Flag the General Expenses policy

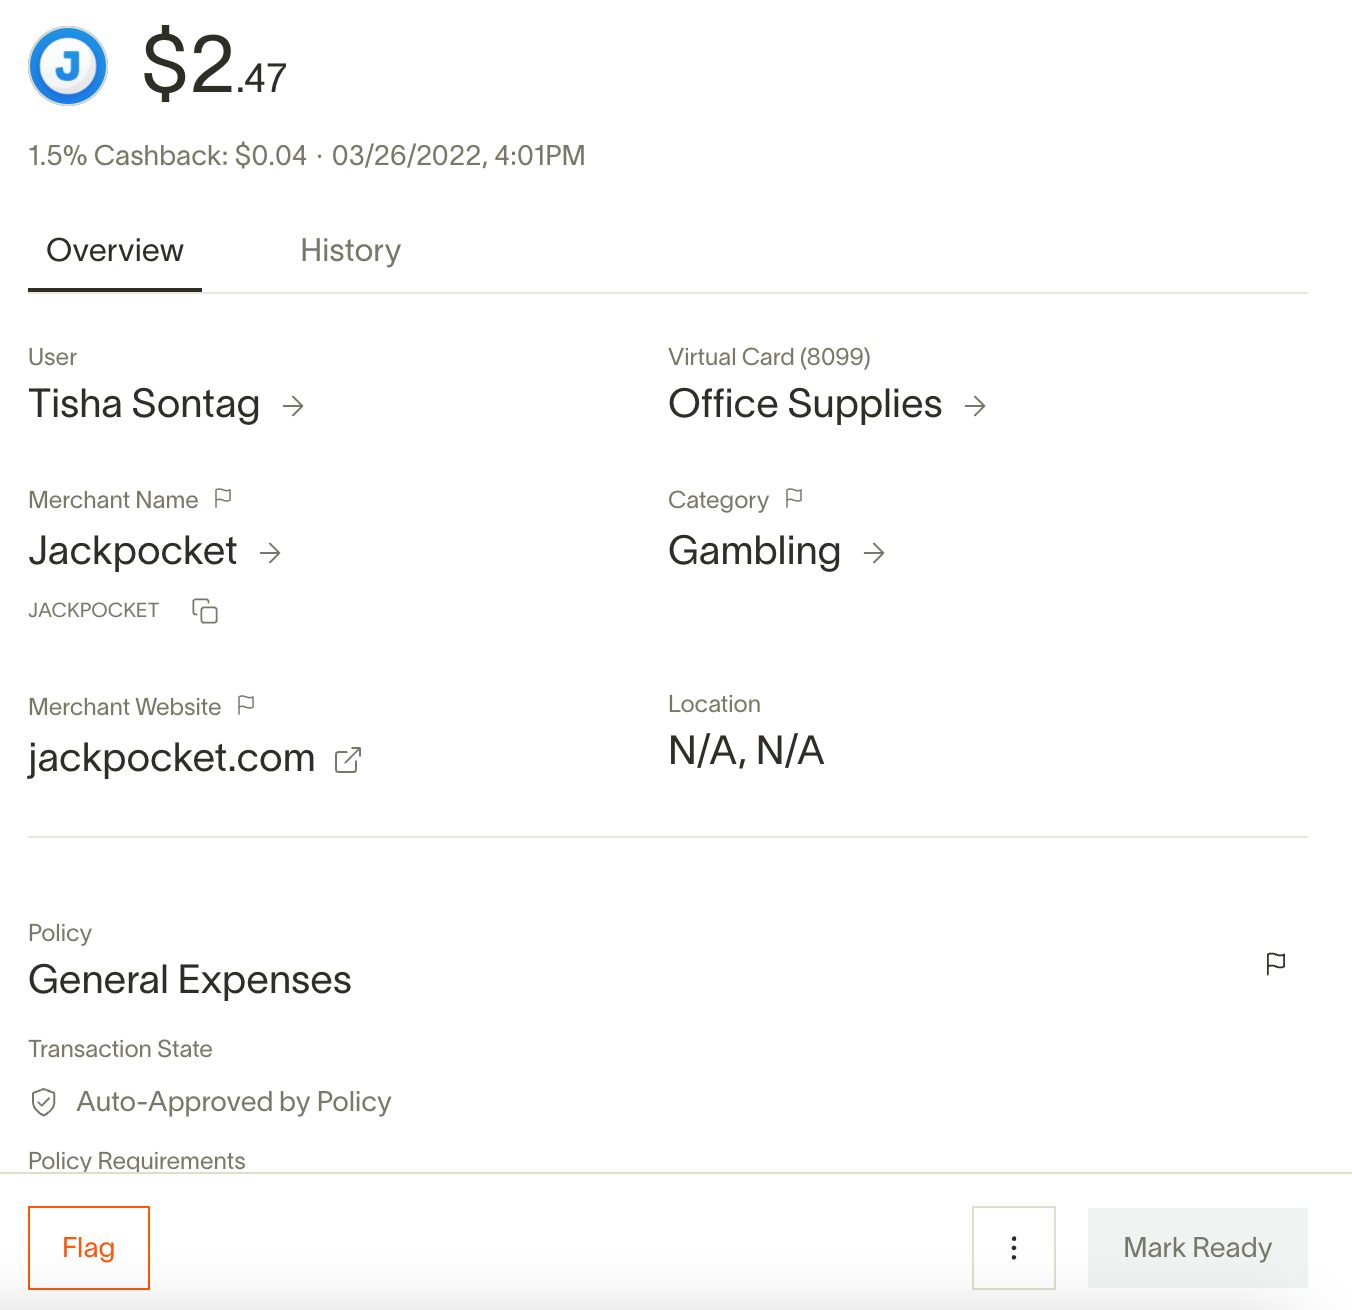pos(1276,964)
